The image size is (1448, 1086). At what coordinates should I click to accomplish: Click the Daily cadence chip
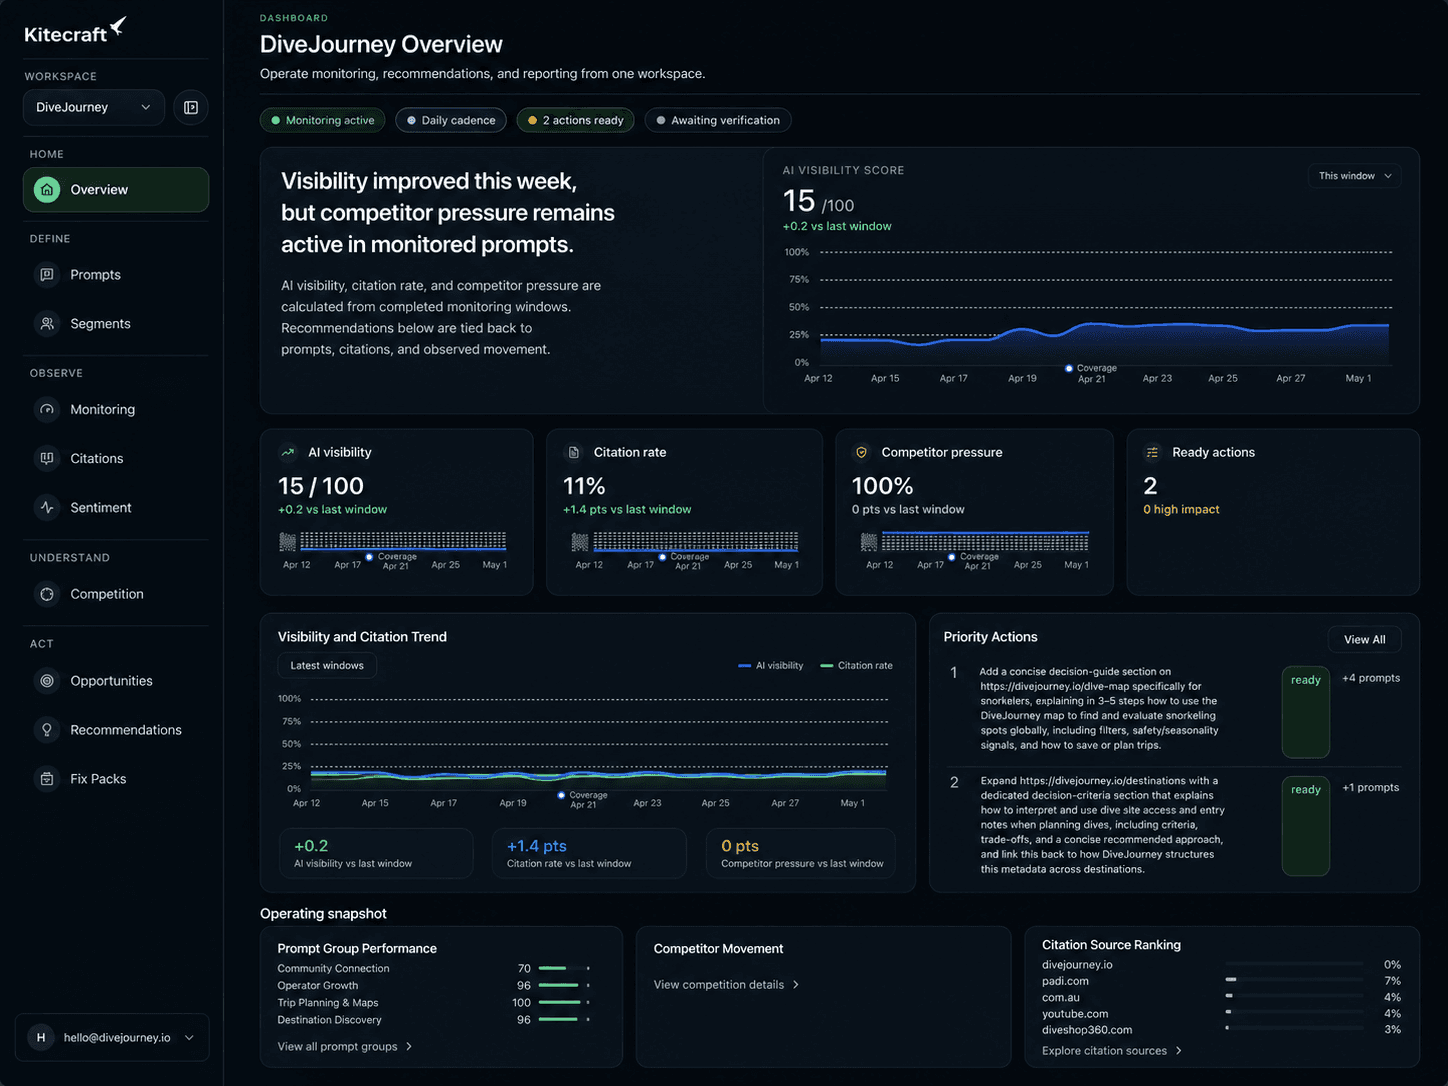click(451, 121)
